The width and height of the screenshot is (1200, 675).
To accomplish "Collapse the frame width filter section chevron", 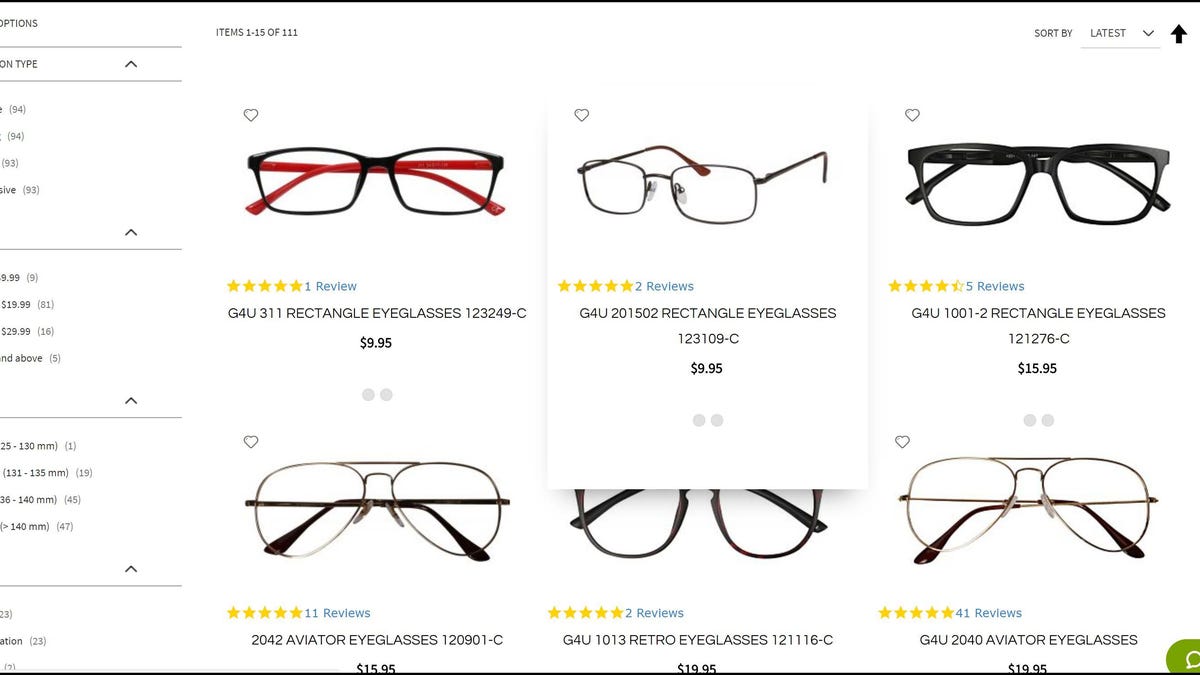I will (131, 400).
